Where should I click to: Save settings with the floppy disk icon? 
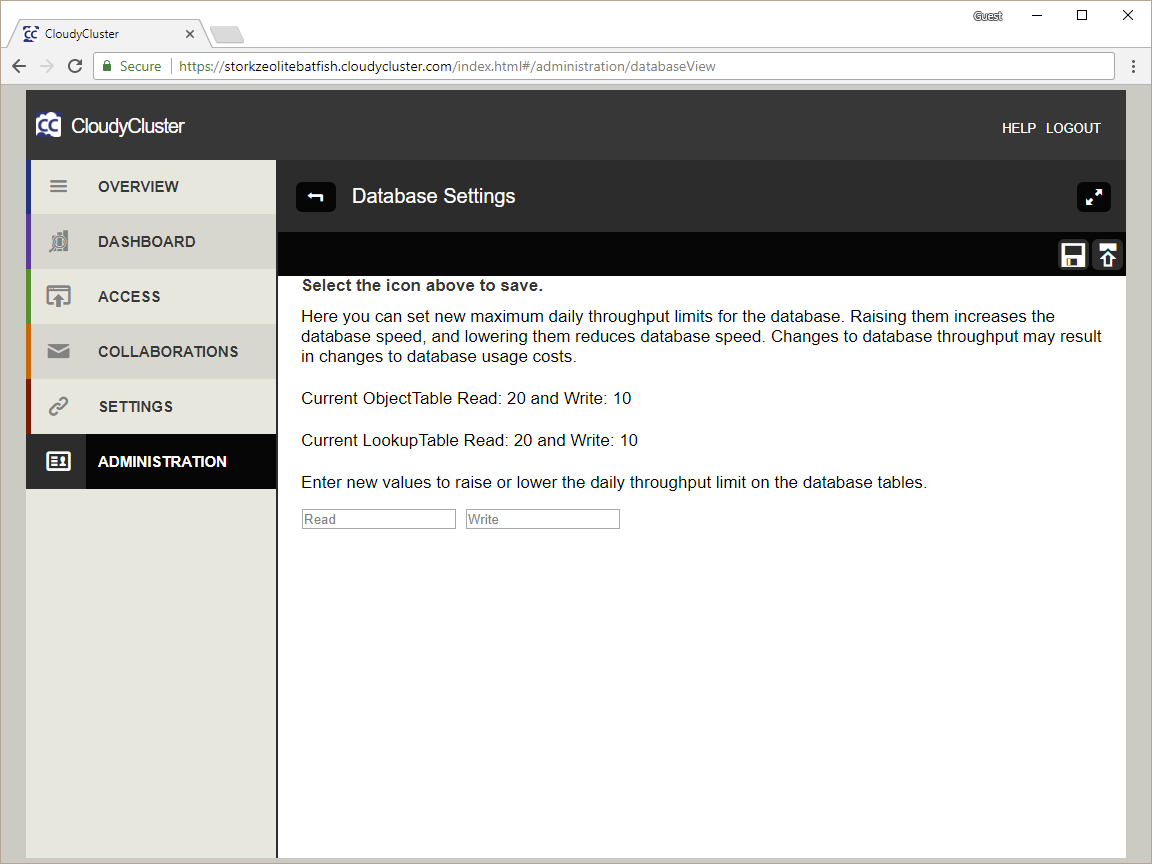pyautogui.click(x=1073, y=256)
